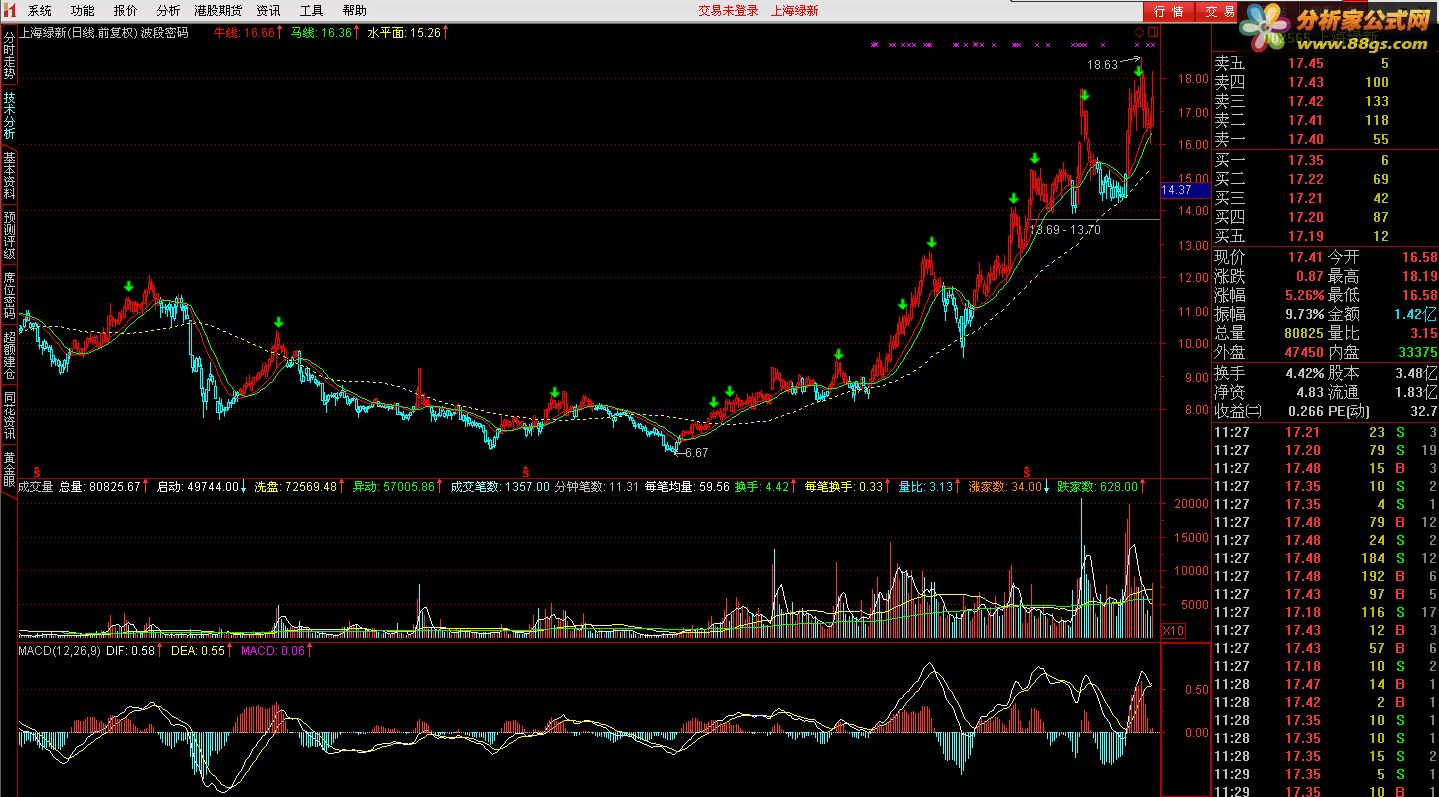The height and width of the screenshot is (797, 1439).
Task: Click the green arrow above the 18.63 peak
Action: pyautogui.click(x=1139, y=72)
